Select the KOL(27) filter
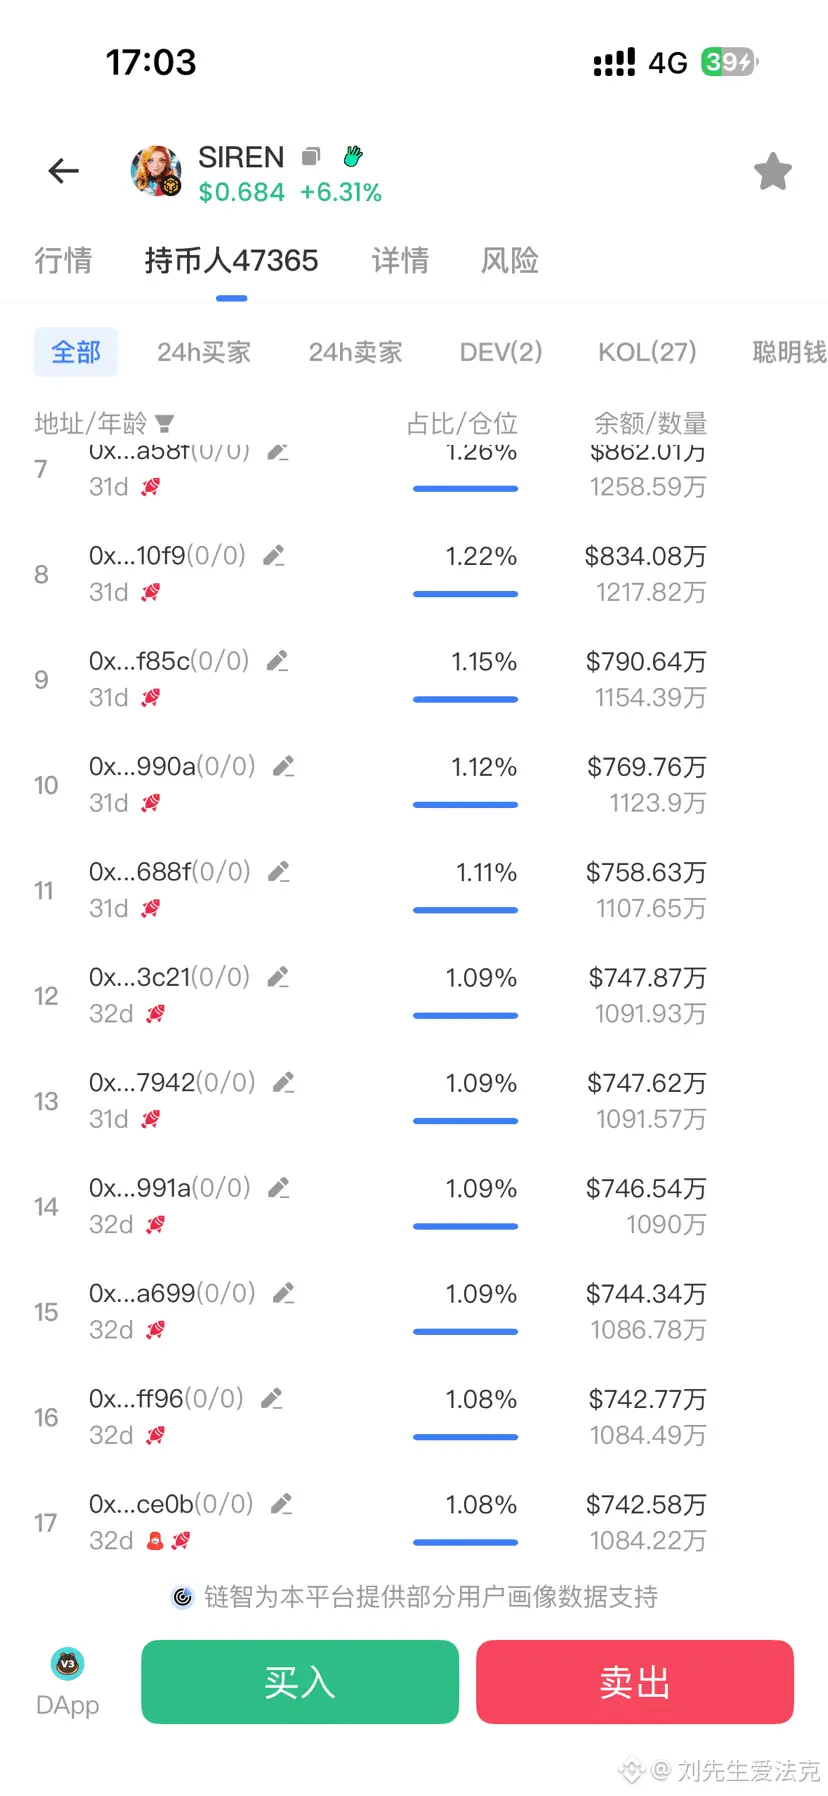This screenshot has height=1796, width=828. [647, 352]
